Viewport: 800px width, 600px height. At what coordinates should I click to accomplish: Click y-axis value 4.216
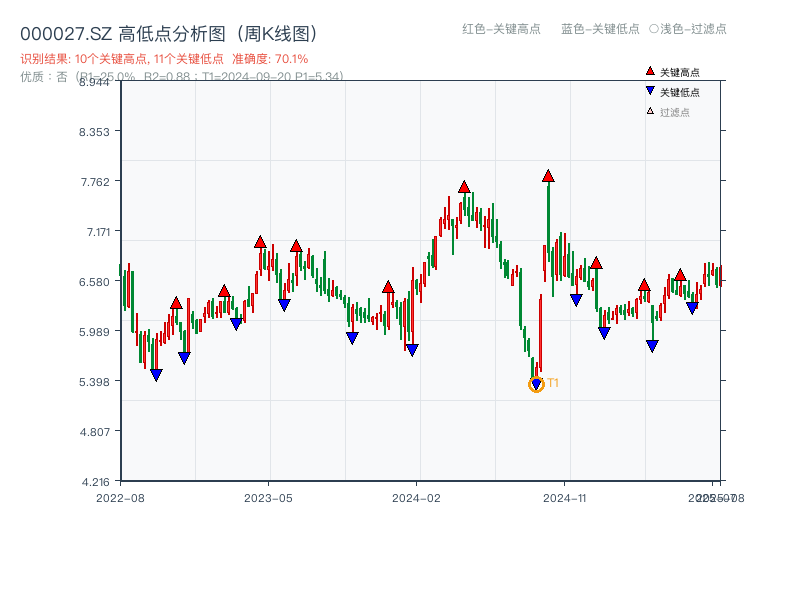pos(95,482)
